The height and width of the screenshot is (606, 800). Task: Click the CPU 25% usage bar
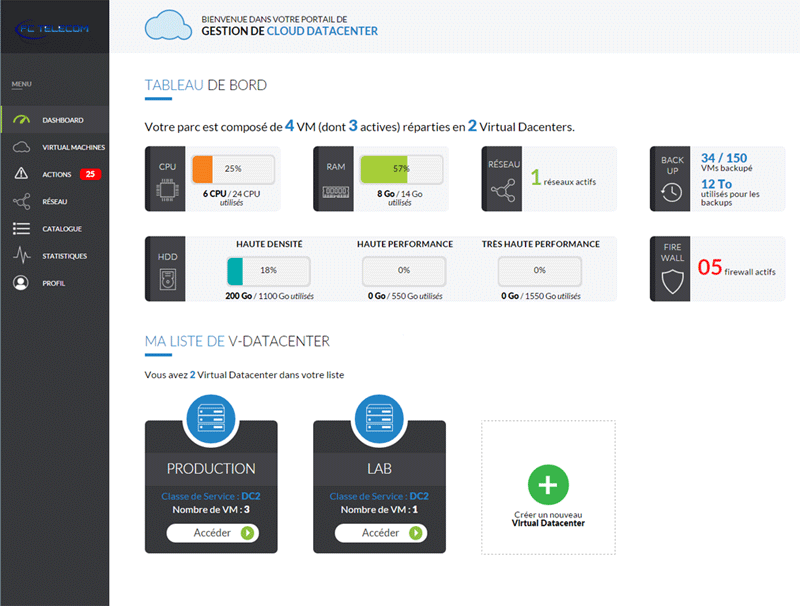click(x=232, y=169)
